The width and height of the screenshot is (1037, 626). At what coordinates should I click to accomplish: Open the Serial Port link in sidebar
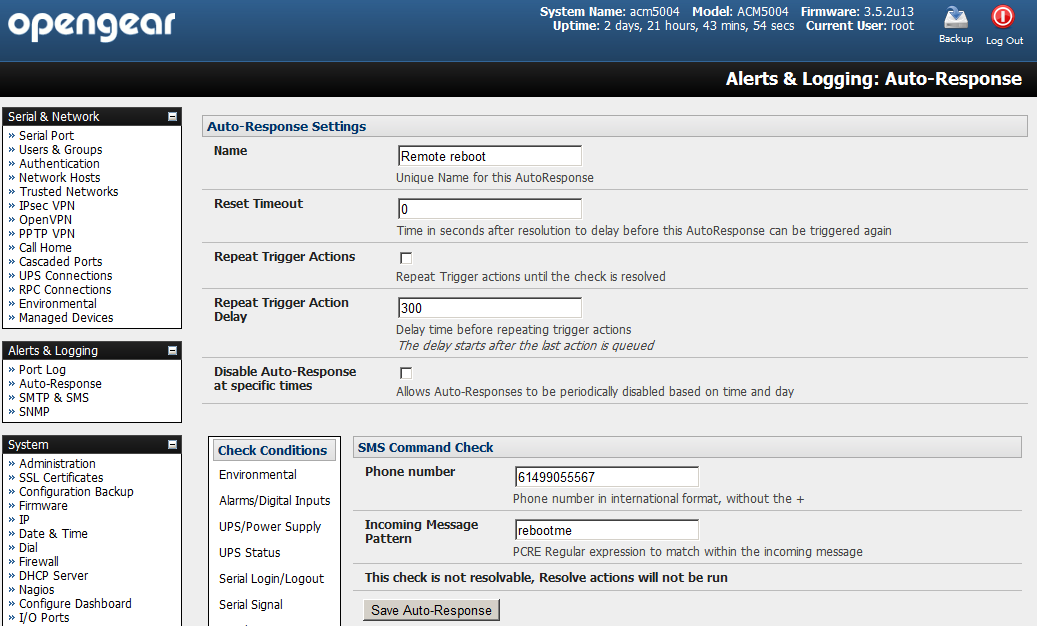46,136
